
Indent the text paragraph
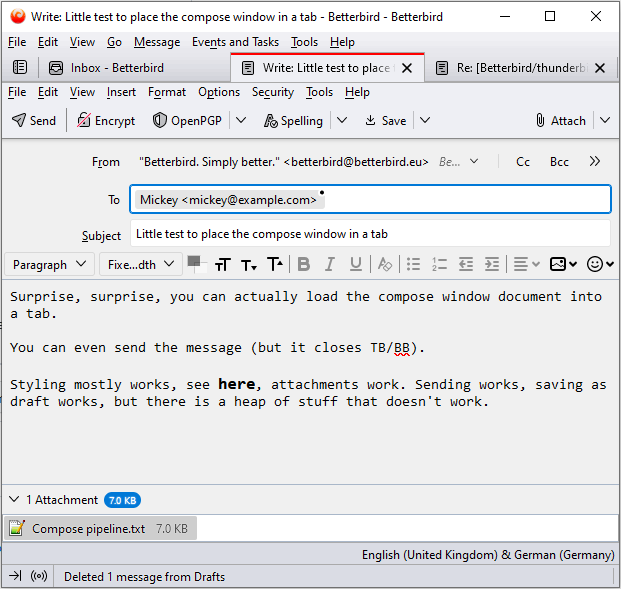point(491,264)
